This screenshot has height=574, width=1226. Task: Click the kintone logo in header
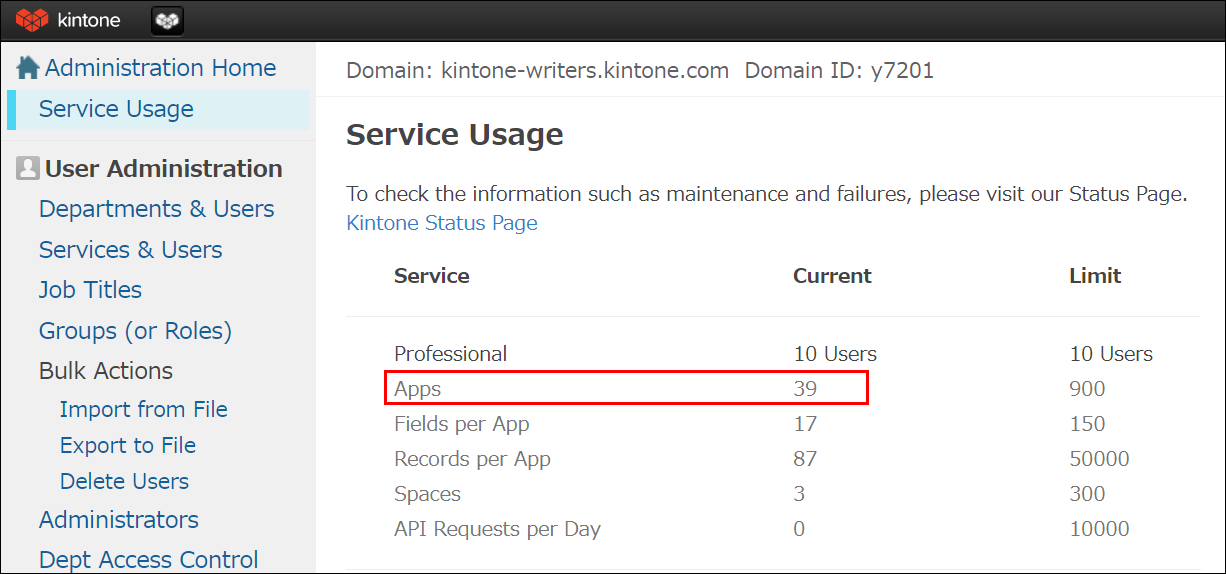(68, 20)
